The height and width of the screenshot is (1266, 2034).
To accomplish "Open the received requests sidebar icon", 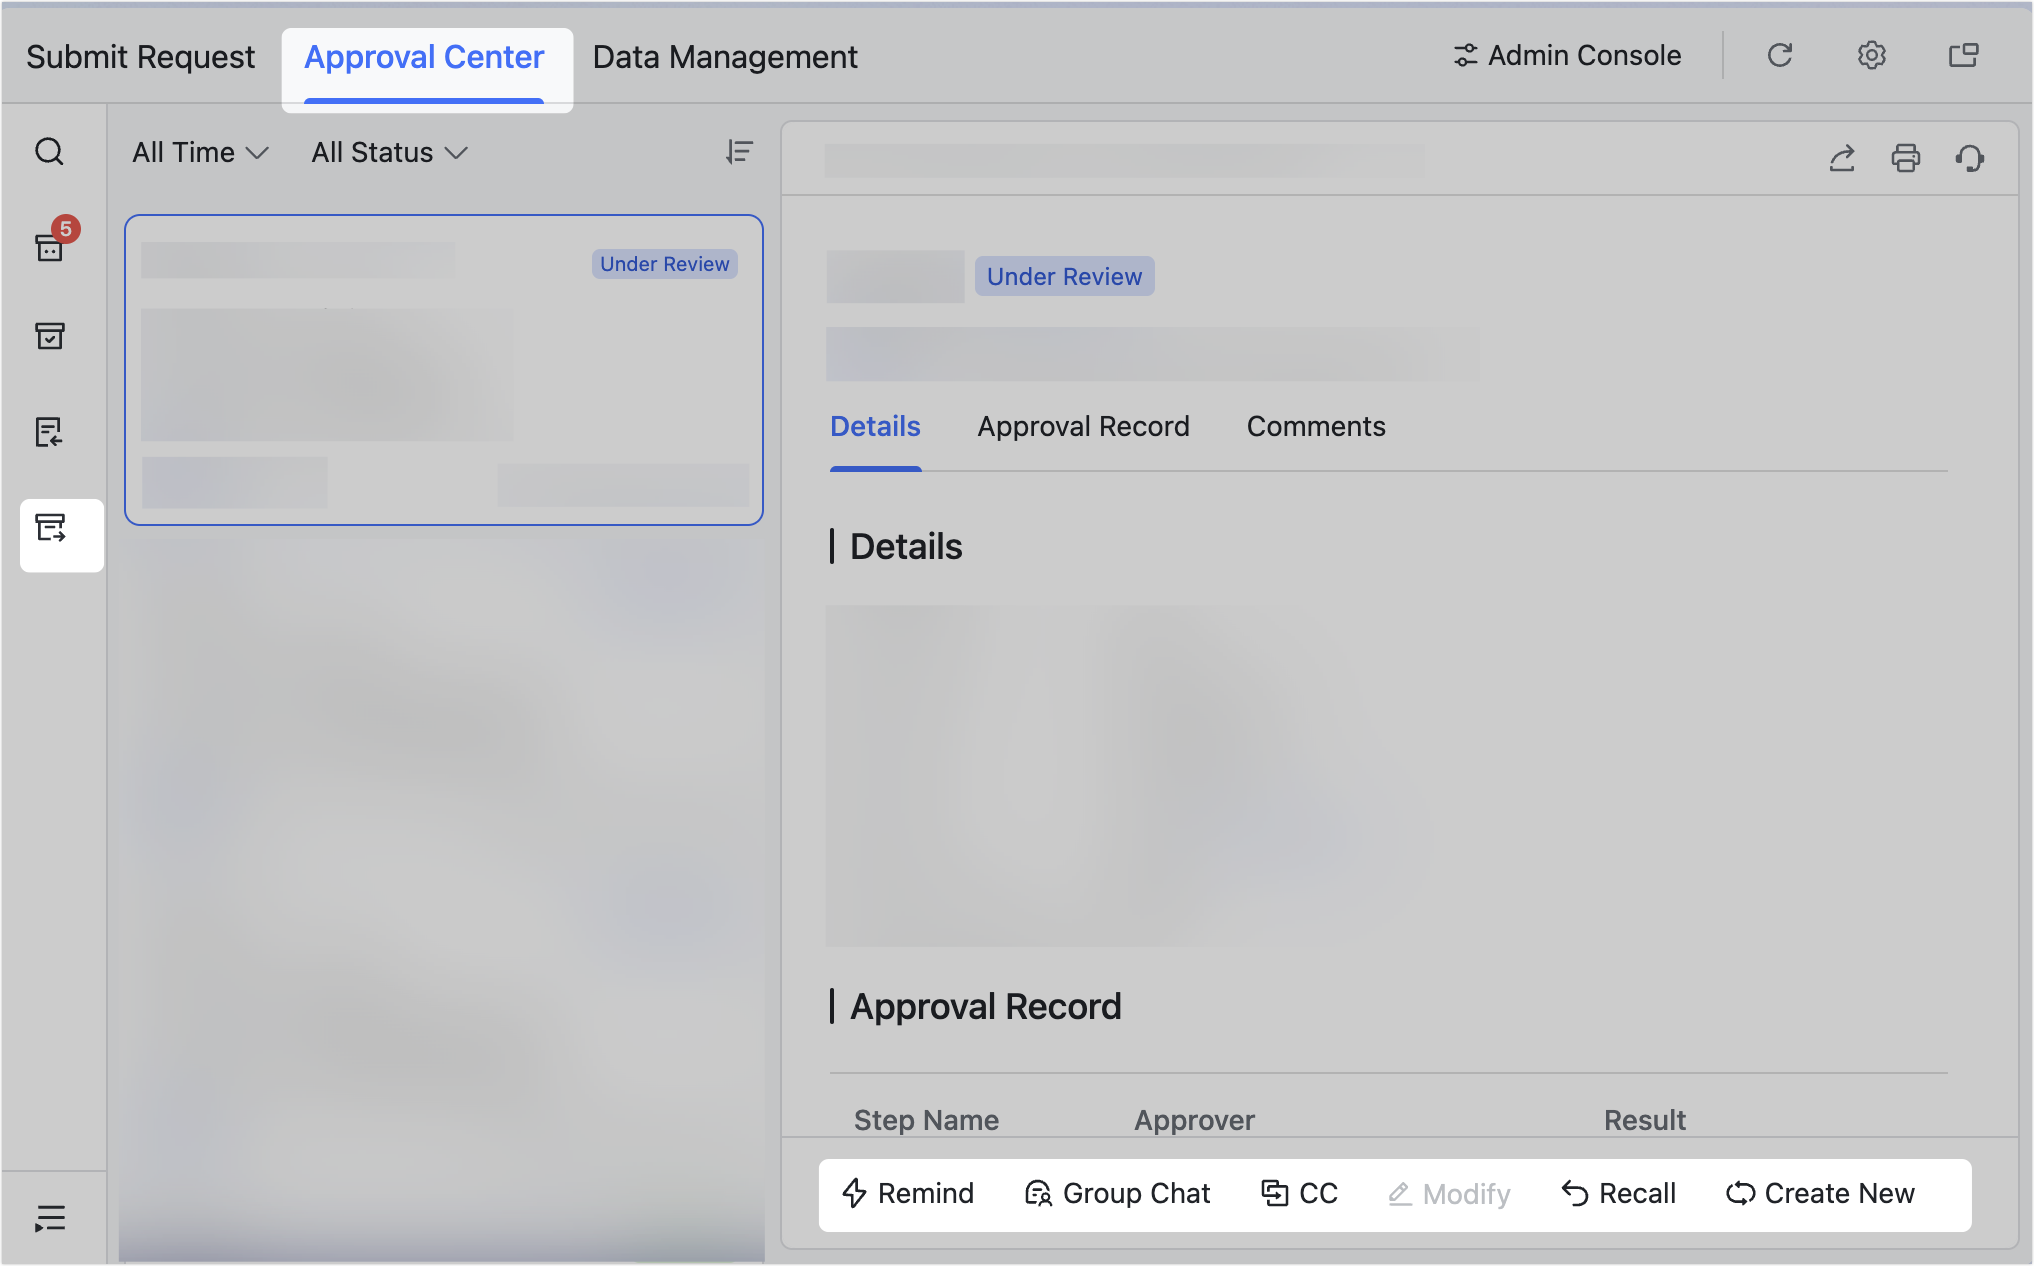I will pos(50,432).
